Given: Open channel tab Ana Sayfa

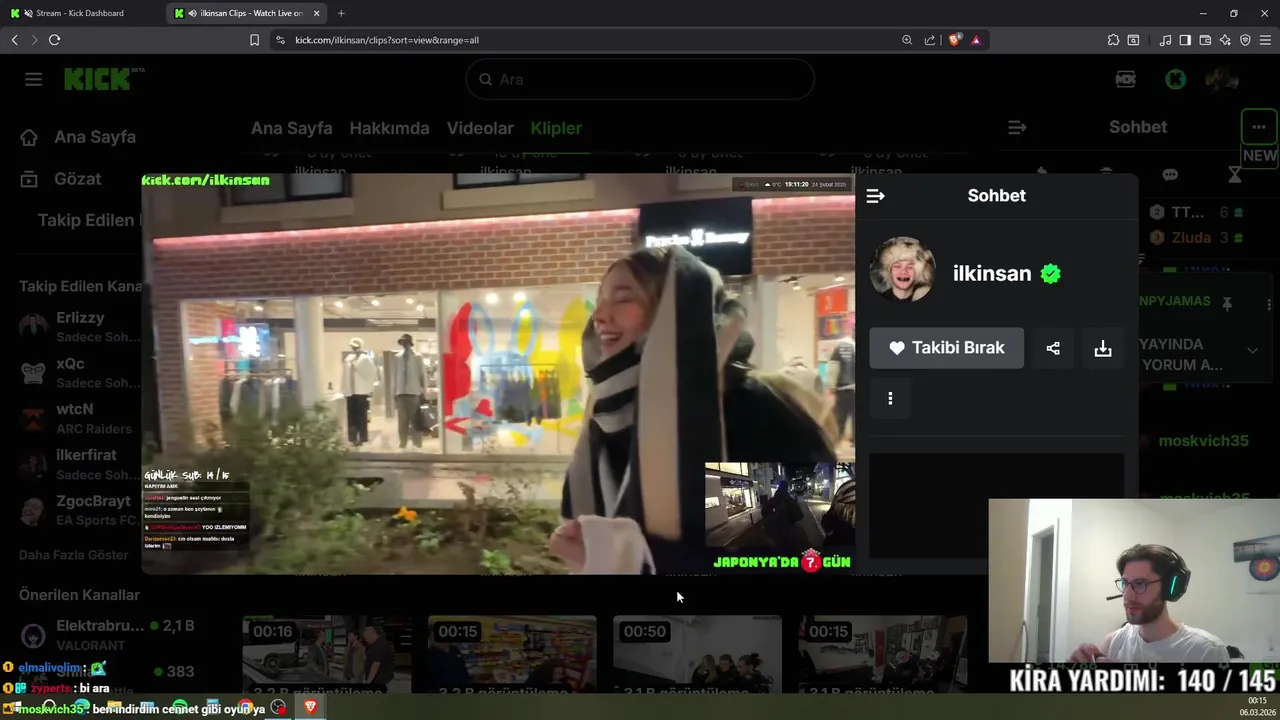Looking at the screenshot, I should click(291, 128).
